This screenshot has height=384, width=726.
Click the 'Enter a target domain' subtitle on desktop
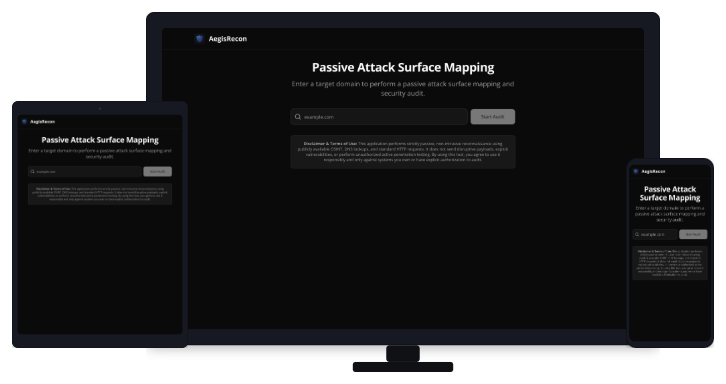(x=403, y=88)
